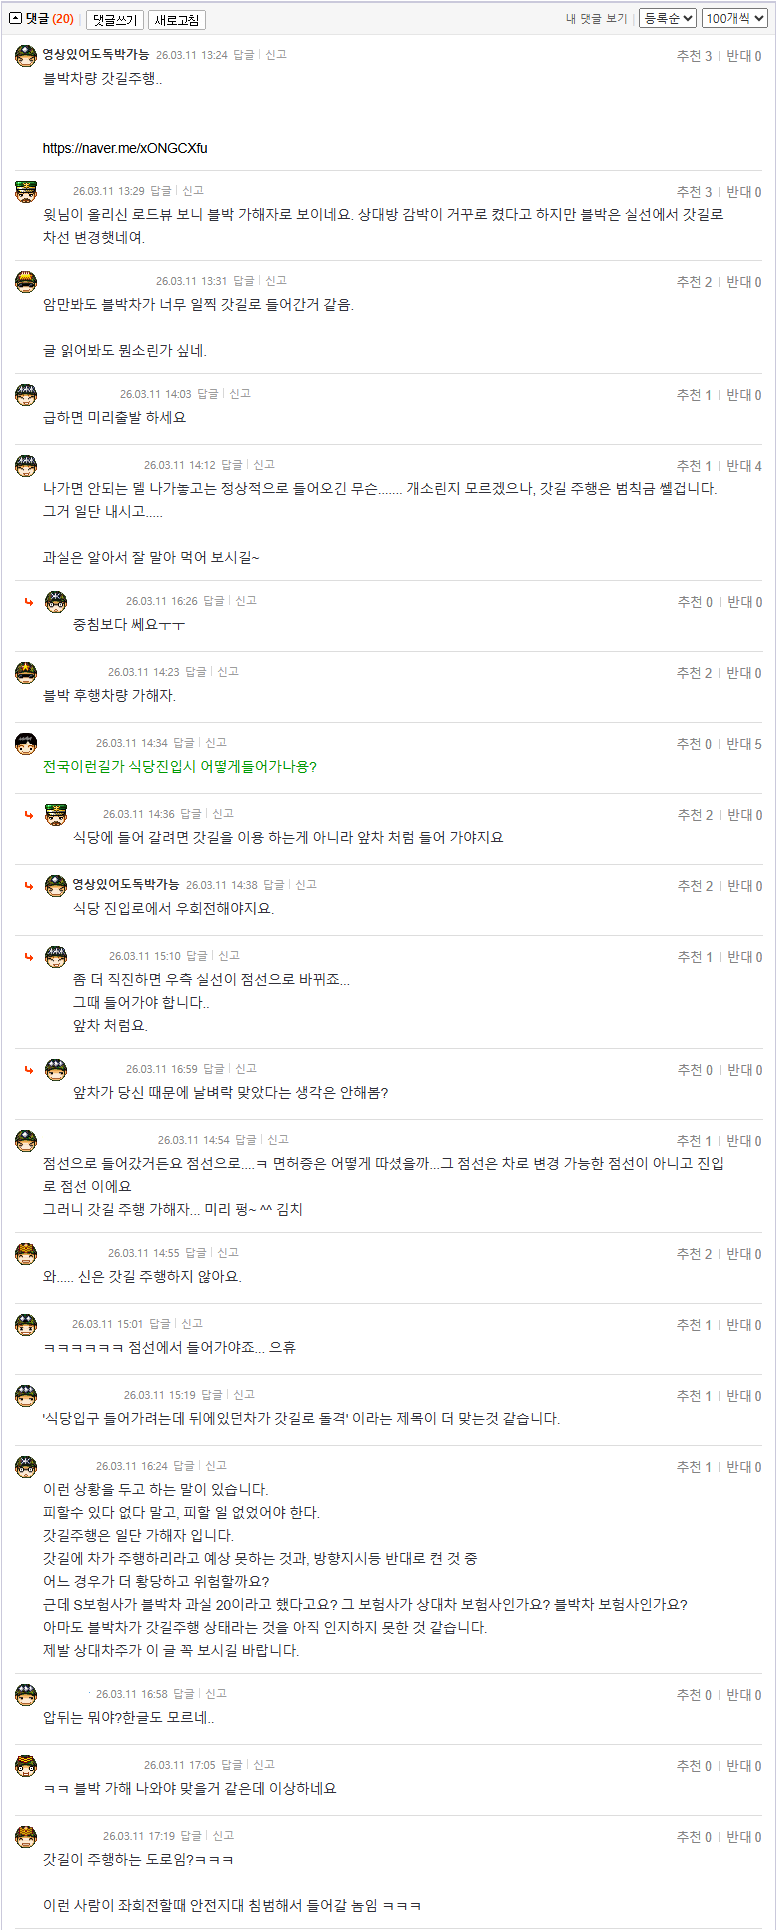This screenshot has height=1930, width=776.
Task: Click the avatar next to the green-text 14:34 comment
Action: (26, 744)
